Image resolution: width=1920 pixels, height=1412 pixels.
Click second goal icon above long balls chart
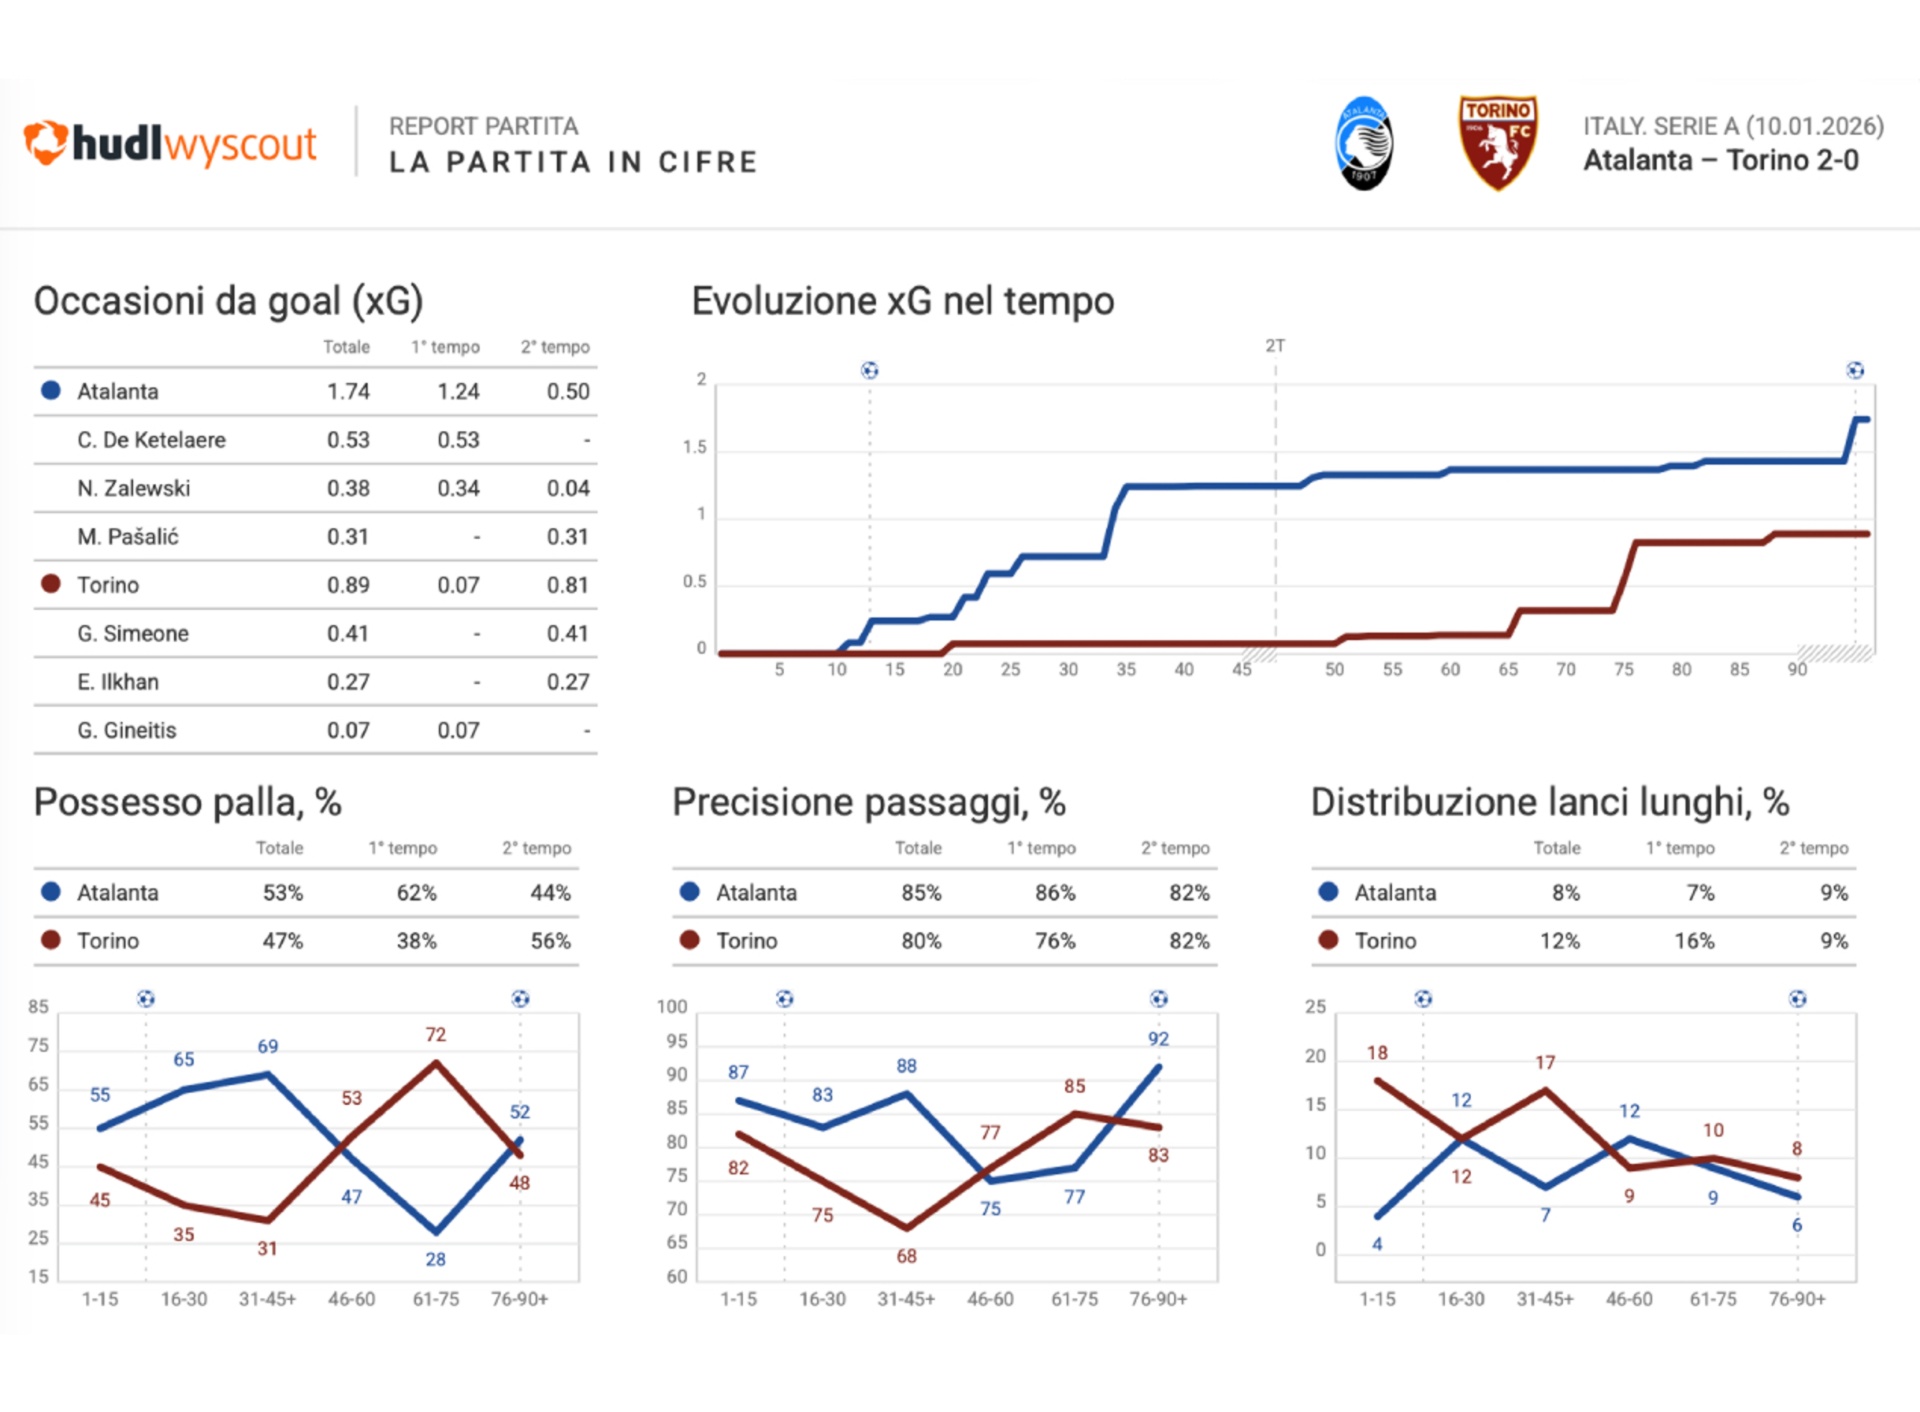1797,999
